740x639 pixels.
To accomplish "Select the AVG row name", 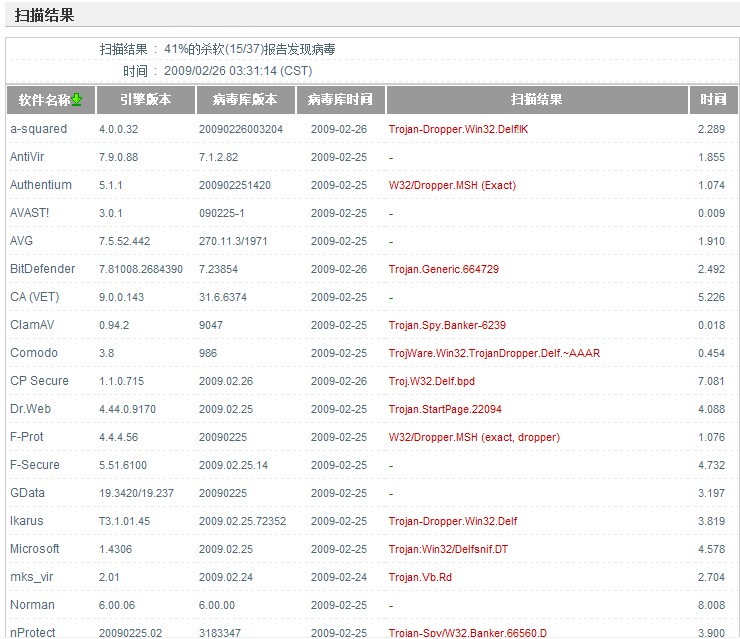I will point(21,241).
